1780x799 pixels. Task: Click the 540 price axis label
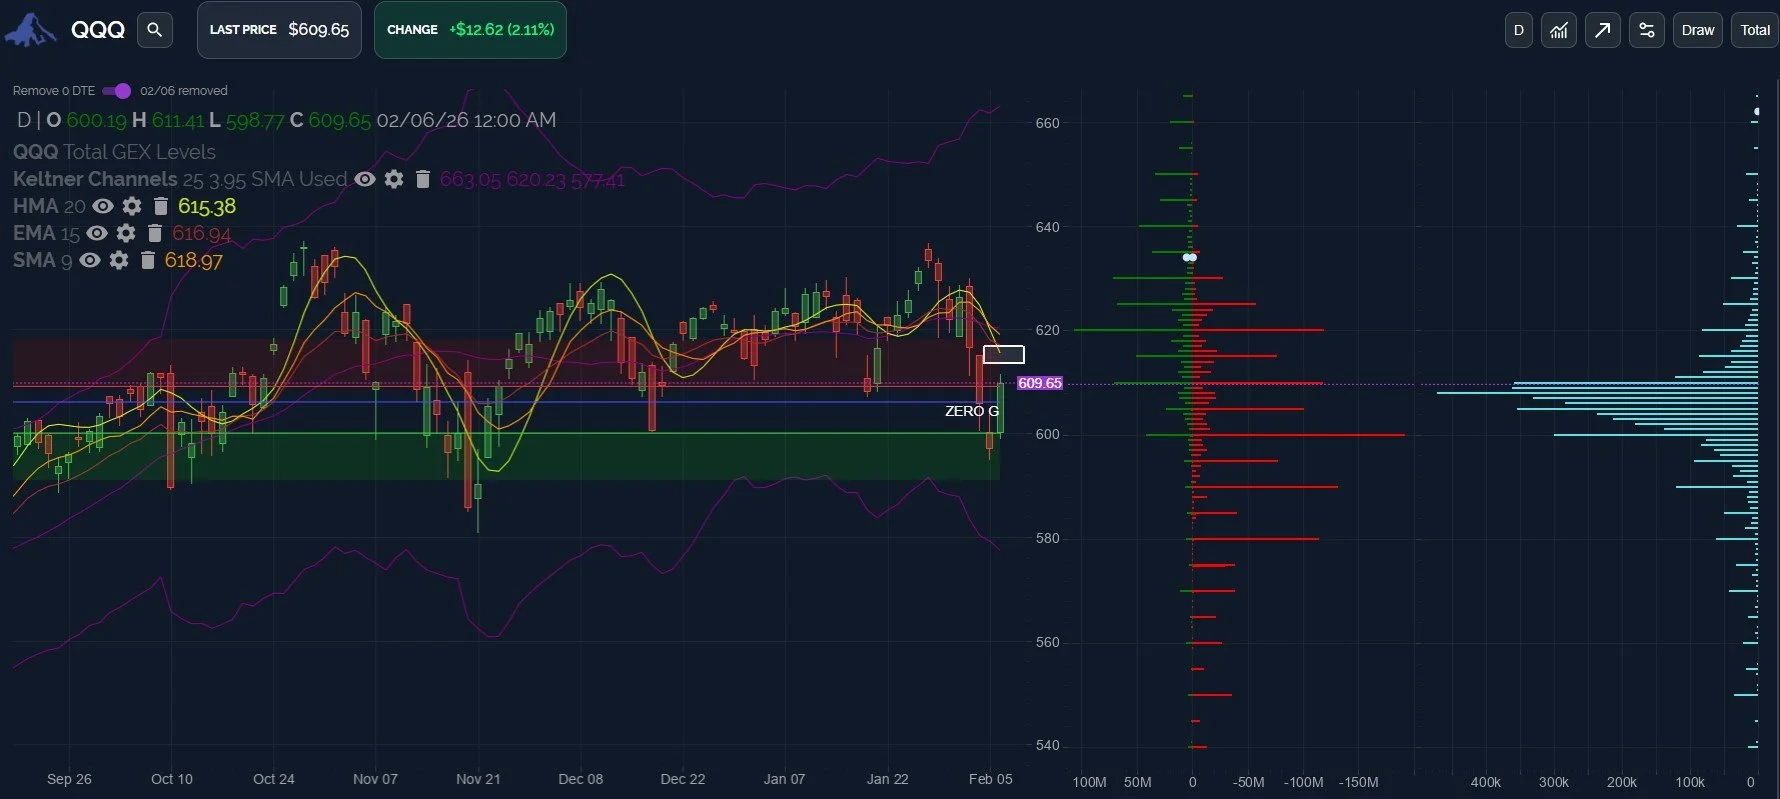click(x=1047, y=745)
